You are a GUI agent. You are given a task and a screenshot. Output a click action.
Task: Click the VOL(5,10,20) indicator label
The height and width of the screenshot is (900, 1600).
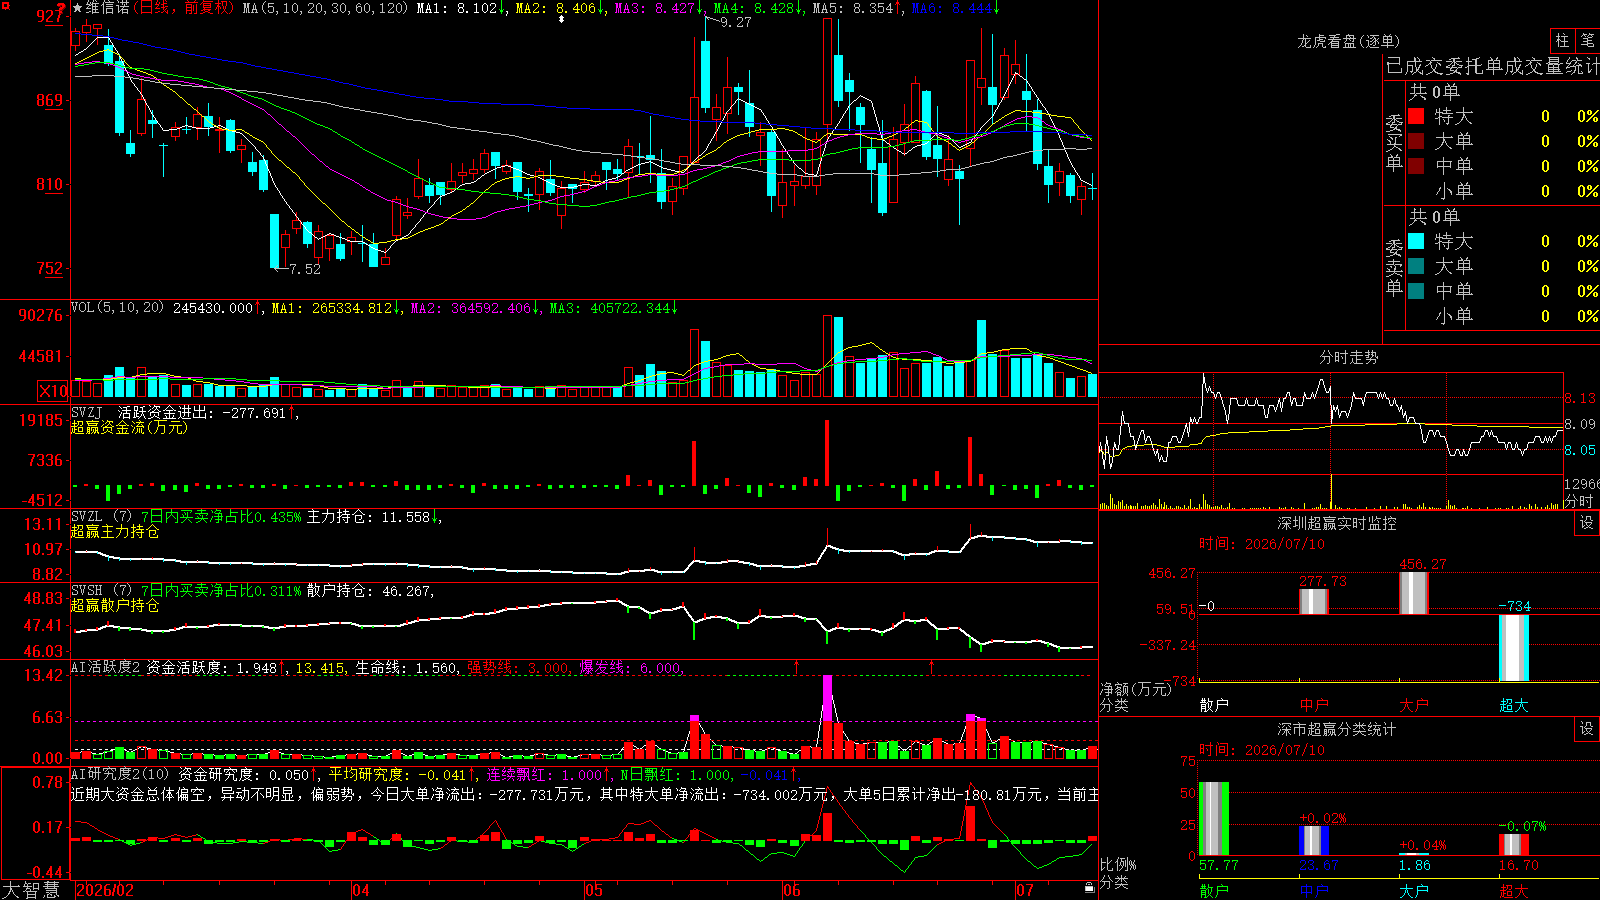(x=118, y=308)
